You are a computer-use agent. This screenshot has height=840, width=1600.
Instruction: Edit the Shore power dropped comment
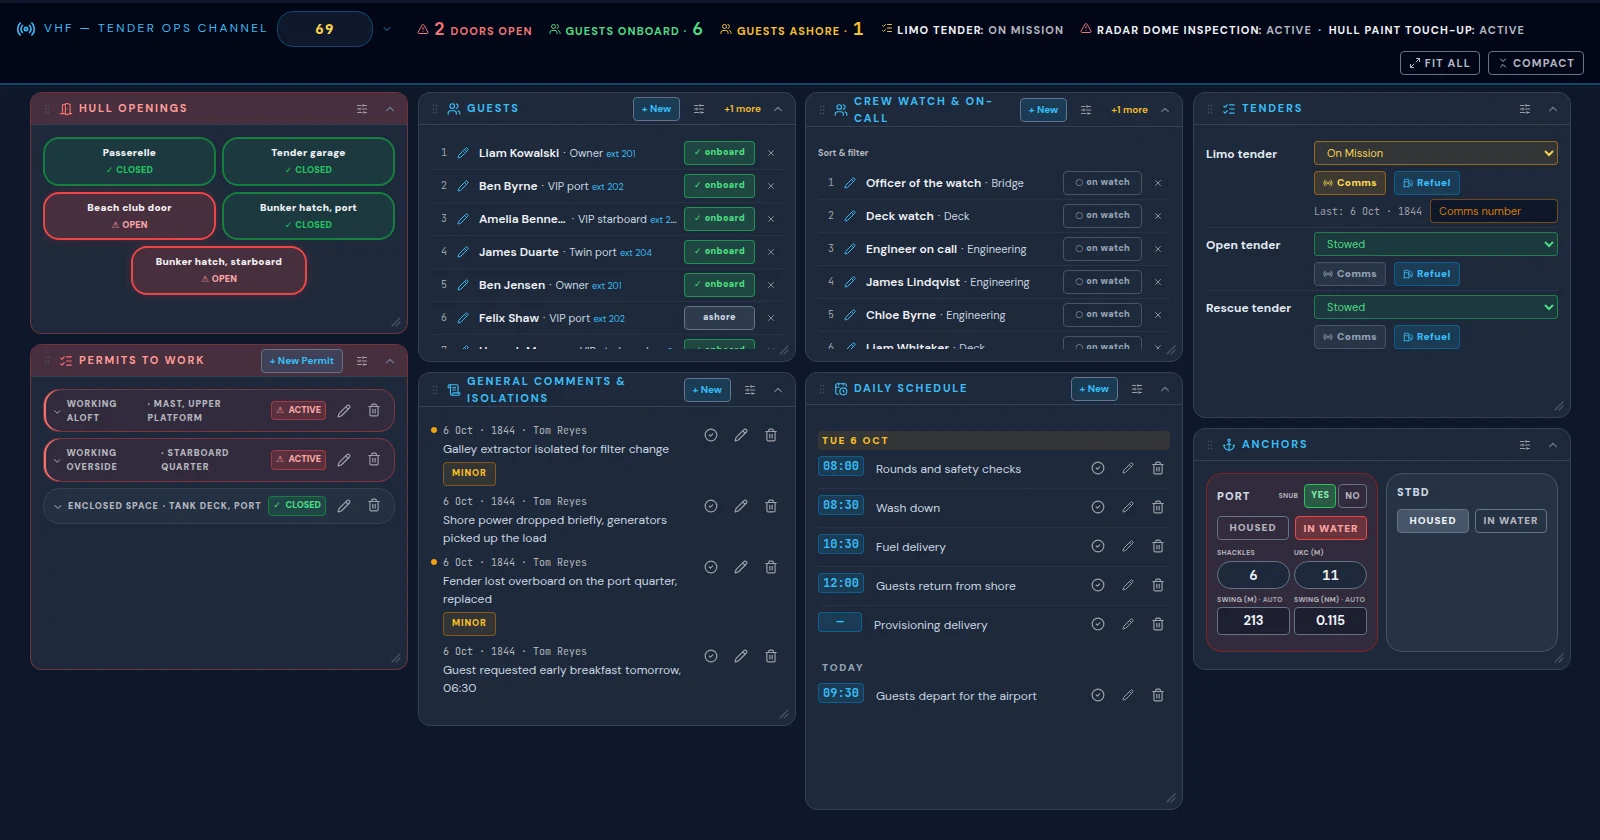coord(741,506)
